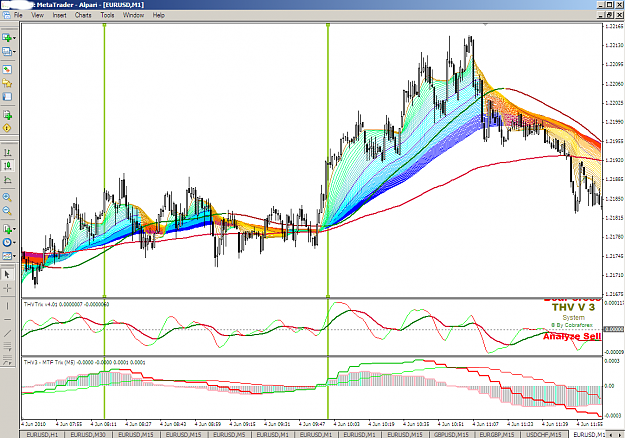This screenshot has width=625, height=438.
Task: Expand the Indicators dropdown arrow
Action: click(14, 229)
